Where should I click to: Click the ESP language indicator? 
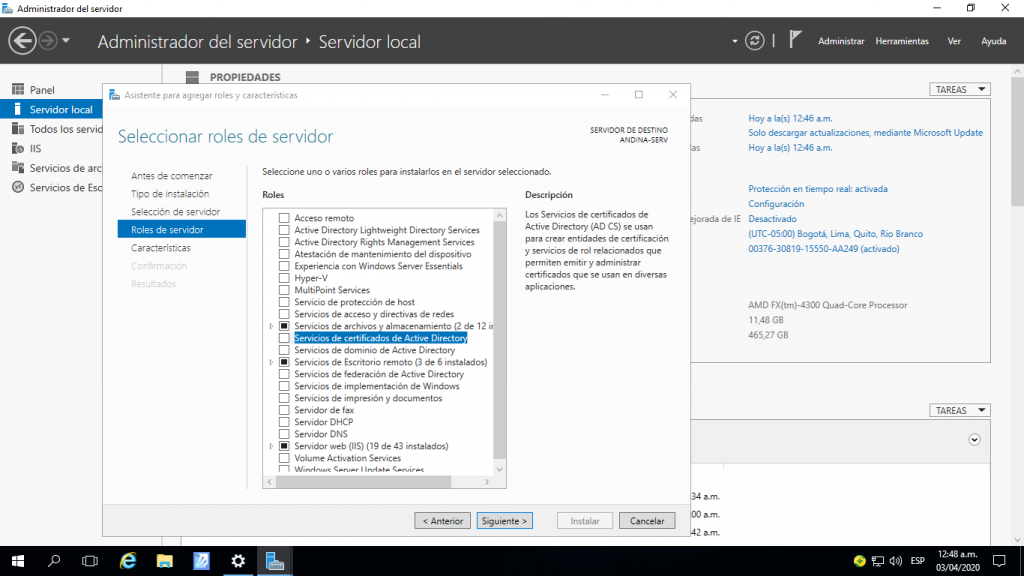coord(918,561)
